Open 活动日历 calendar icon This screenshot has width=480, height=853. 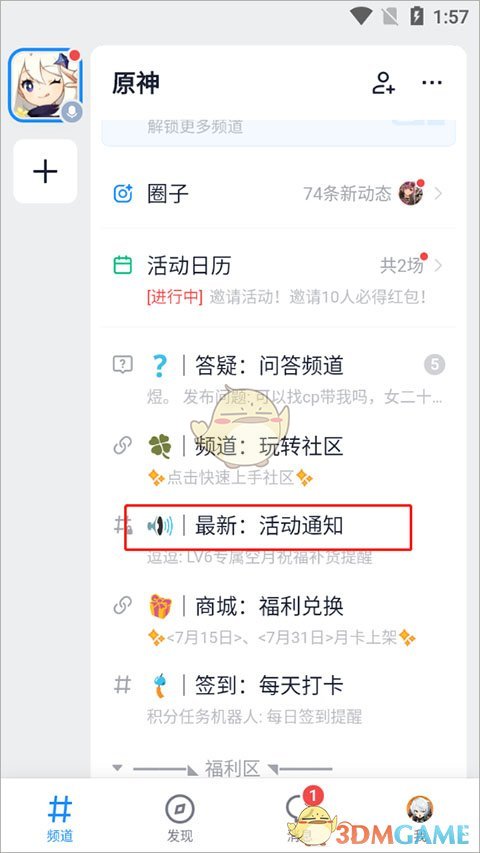point(123,265)
